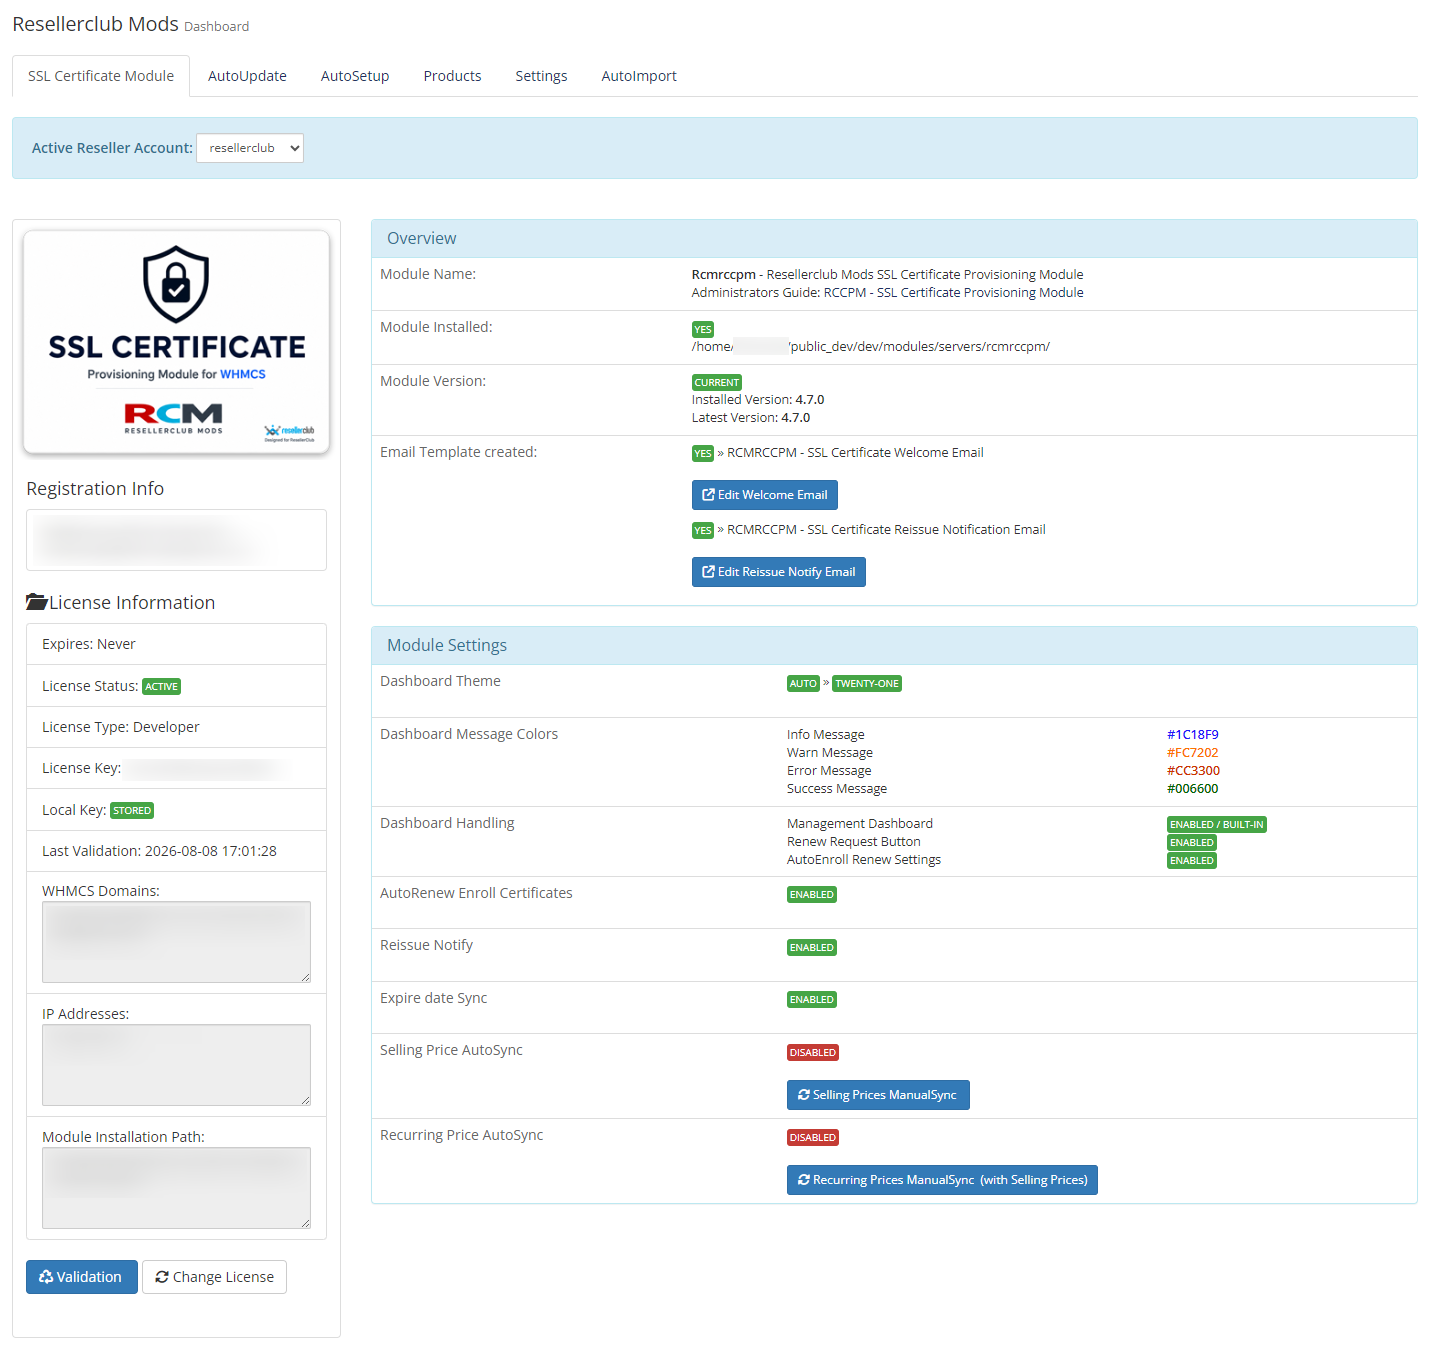Click Latest Version 4.7.0 text
1433x1367 pixels.
pos(751,418)
